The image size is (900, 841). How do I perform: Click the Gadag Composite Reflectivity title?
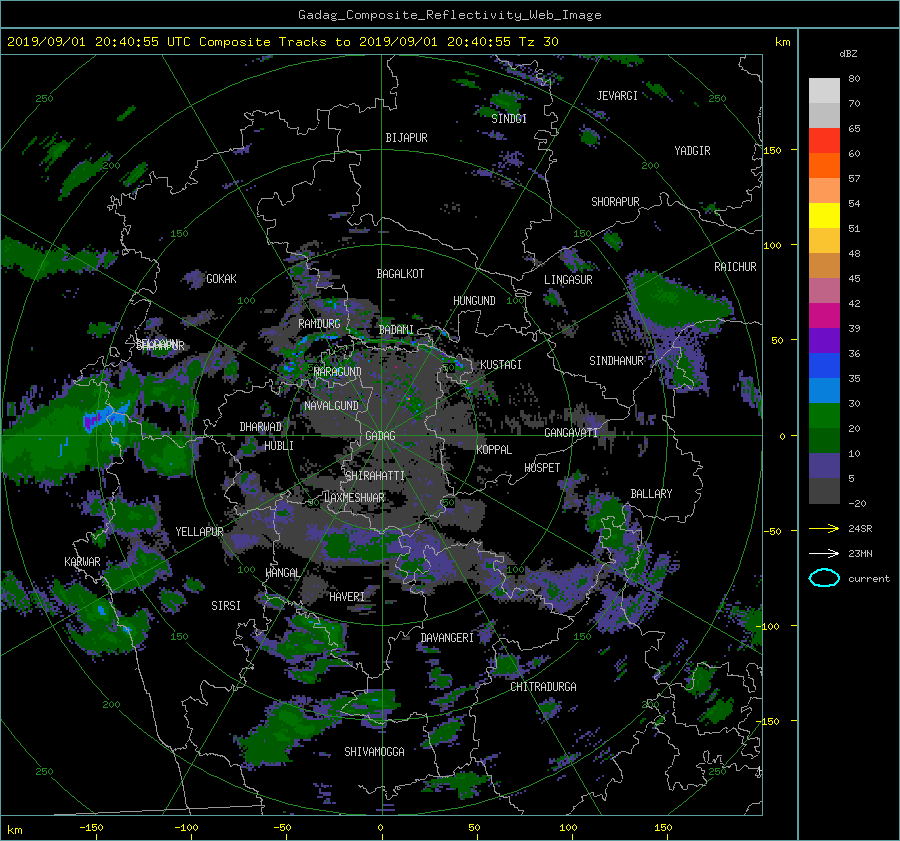(x=449, y=15)
